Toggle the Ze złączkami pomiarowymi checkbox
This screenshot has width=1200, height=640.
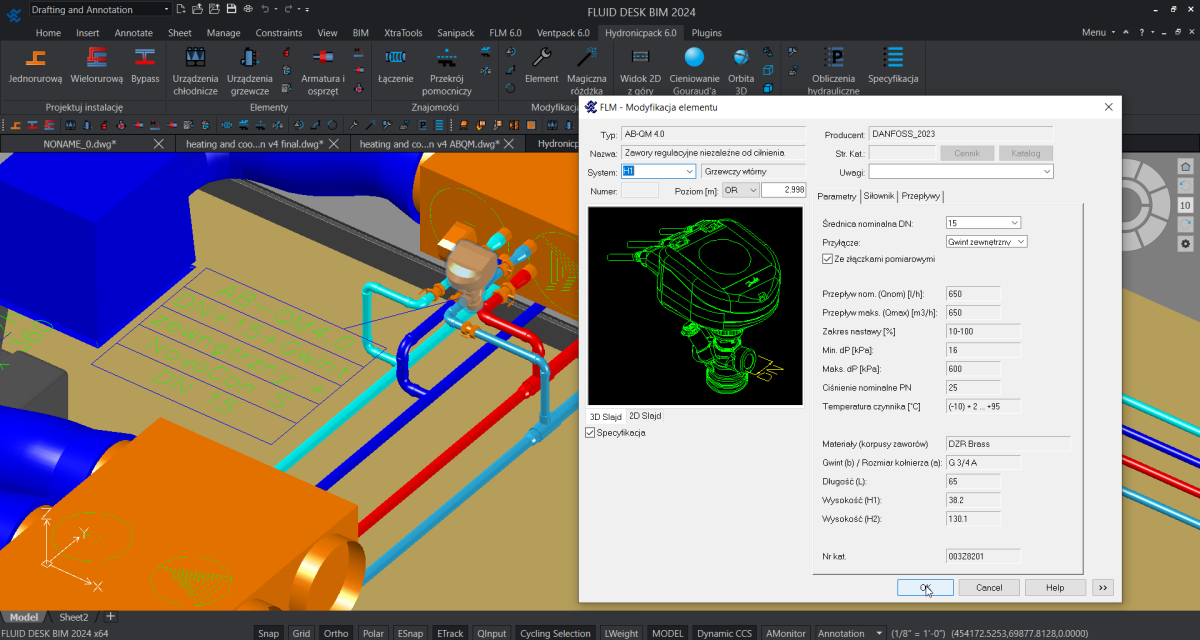coord(828,259)
